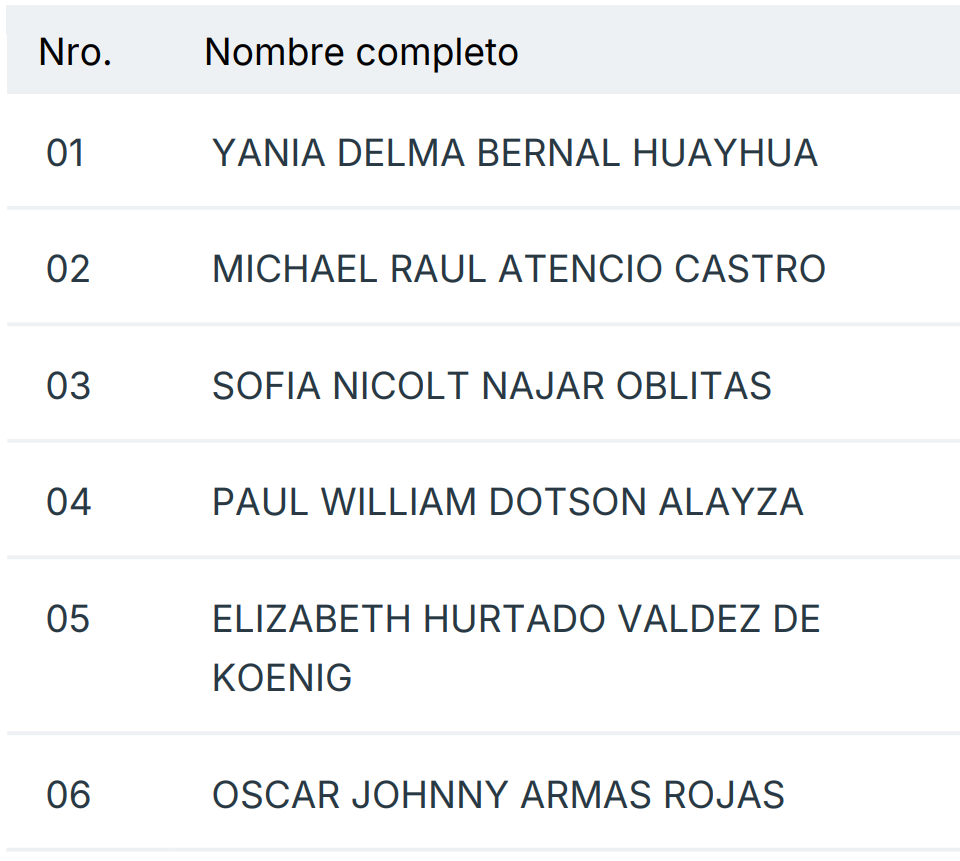This screenshot has width=960, height=861.
Task: Select row number 02 cell
Action: 68,269
